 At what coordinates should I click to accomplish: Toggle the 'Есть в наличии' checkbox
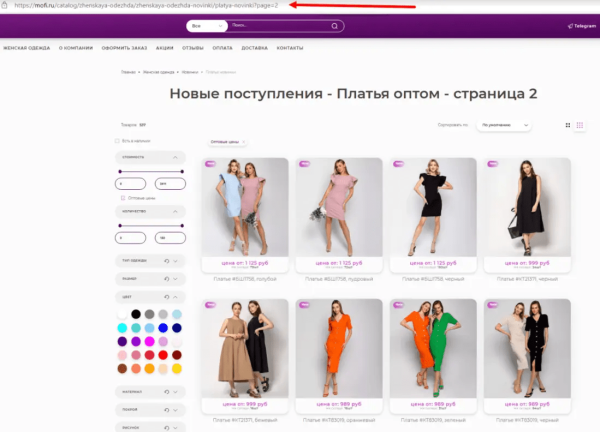[x=117, y=141]
